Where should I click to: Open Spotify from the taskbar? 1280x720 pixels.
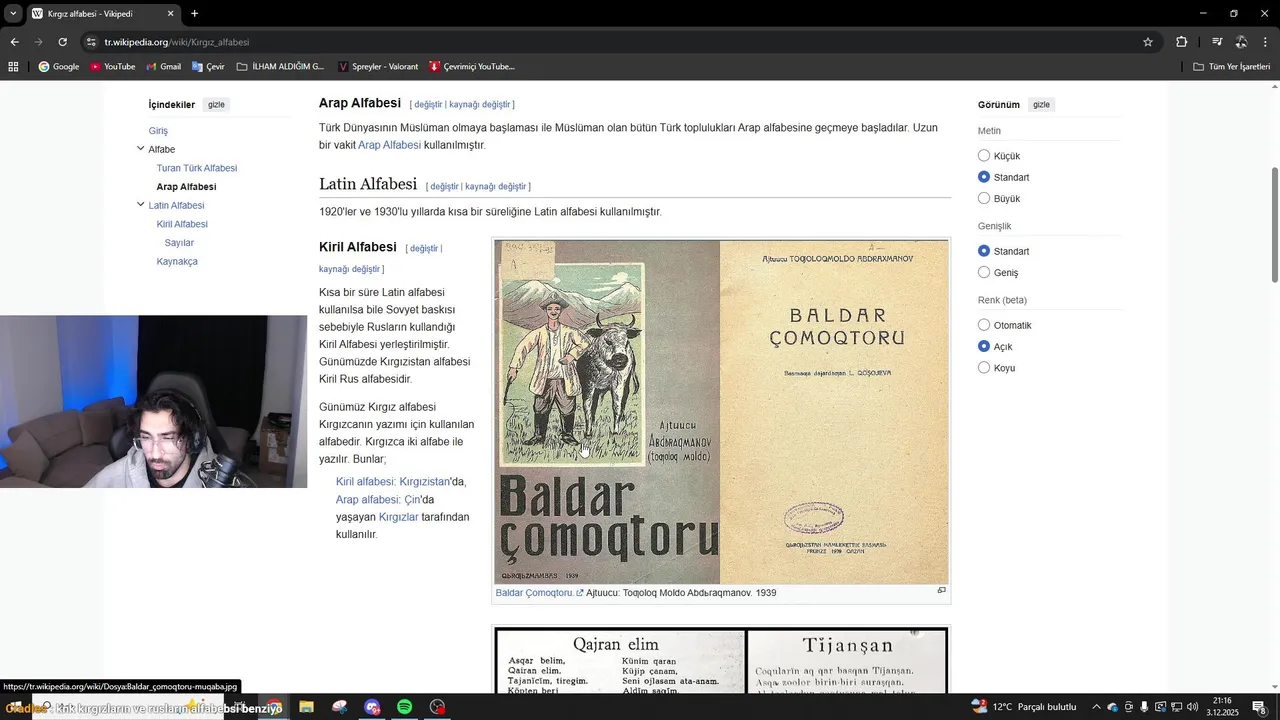point(404,707)
